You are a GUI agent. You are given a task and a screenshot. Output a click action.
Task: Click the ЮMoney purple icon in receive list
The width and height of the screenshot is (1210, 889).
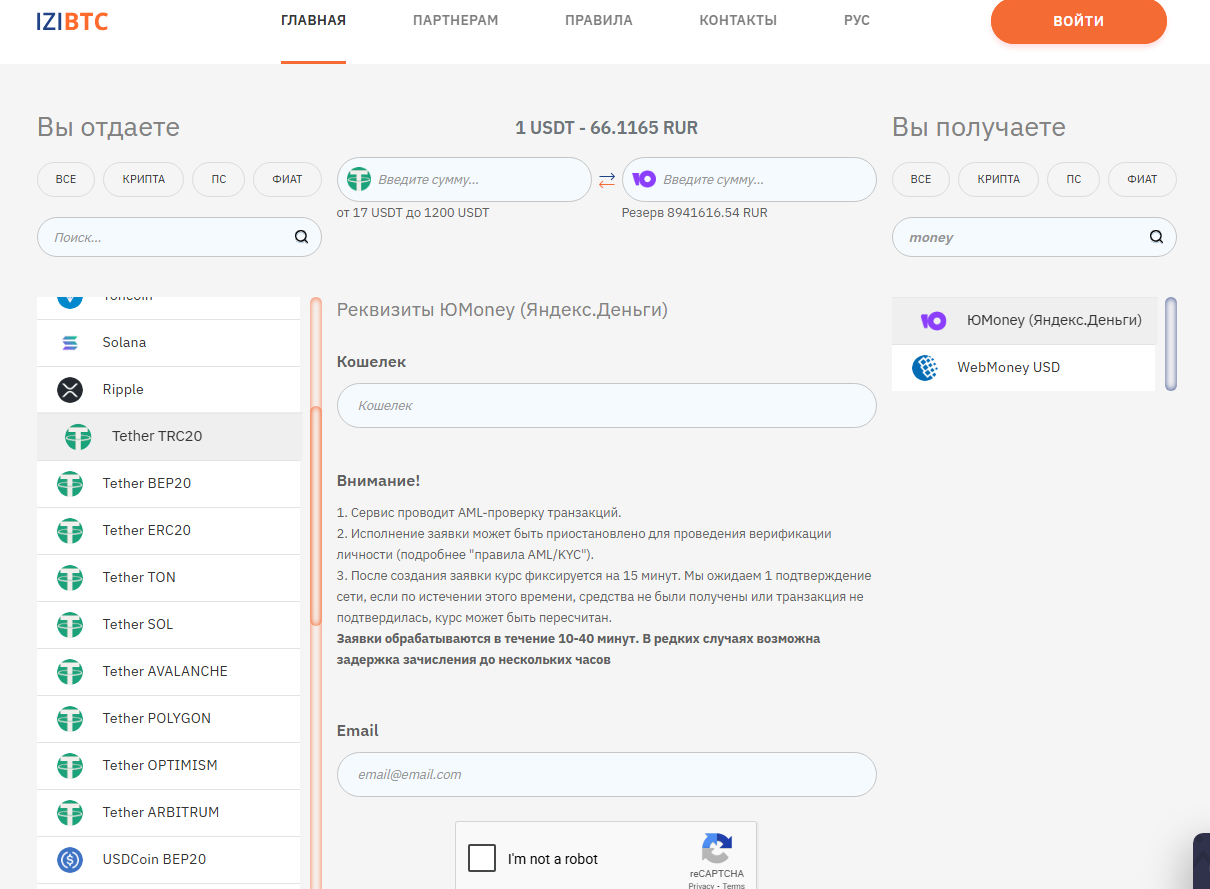coord(933,321)
